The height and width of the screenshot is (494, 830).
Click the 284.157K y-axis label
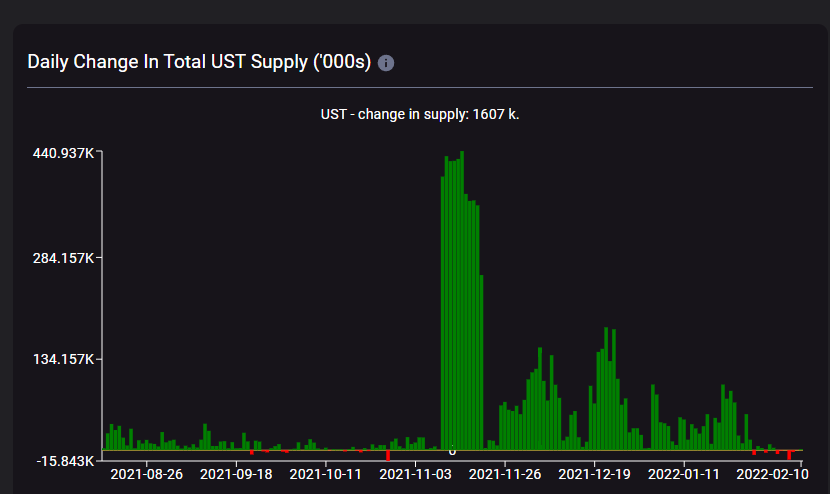pos(63,258)
